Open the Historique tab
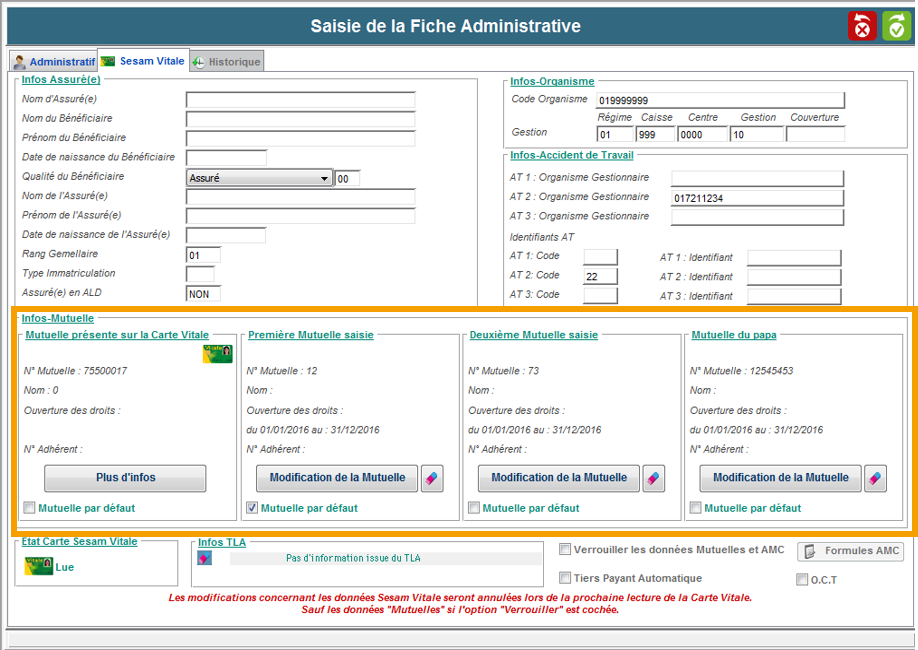 (227, 62)
